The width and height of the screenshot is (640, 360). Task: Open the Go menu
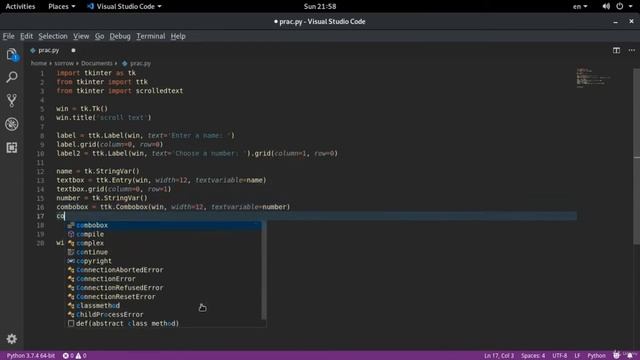tap(100, 36)
